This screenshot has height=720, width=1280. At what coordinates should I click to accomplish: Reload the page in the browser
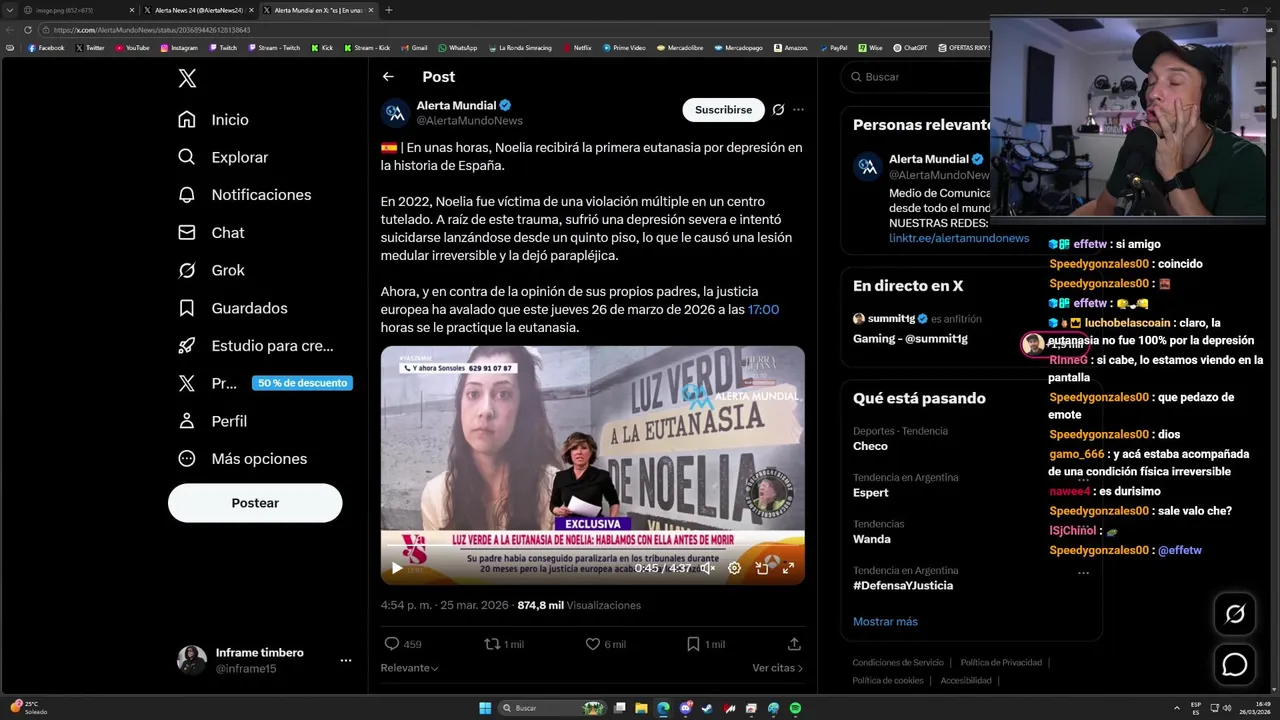(x=28, y=30)
